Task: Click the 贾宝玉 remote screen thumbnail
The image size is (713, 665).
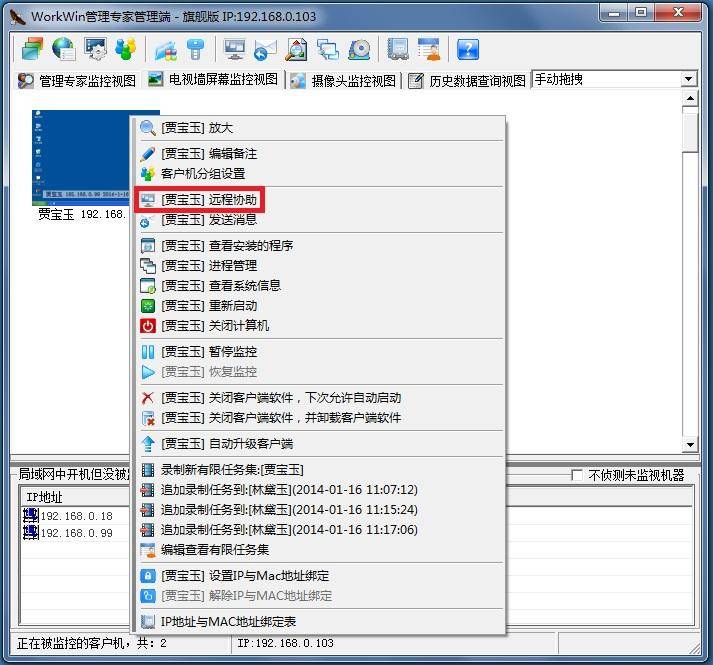Action: 82,155
